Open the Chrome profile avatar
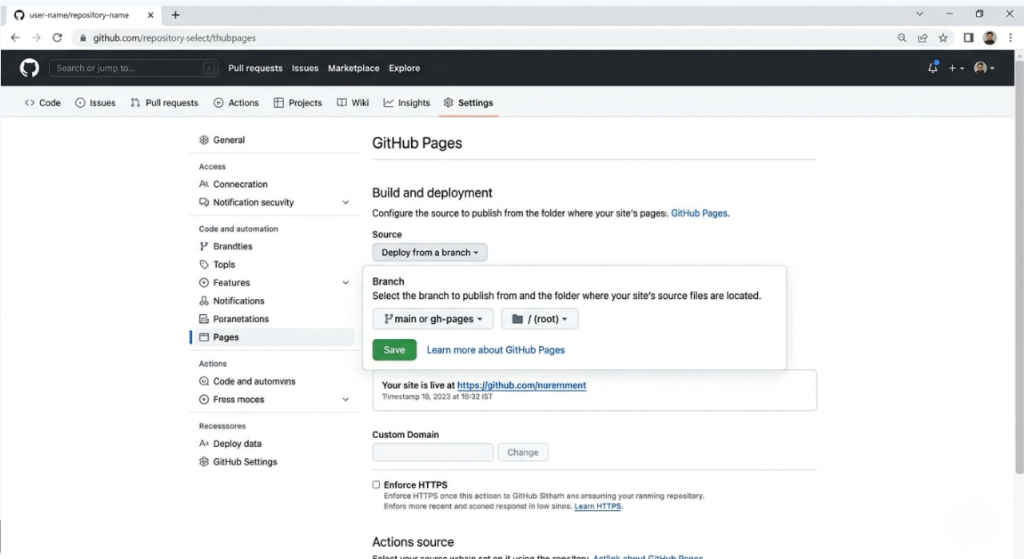This screenshot has height=559, width=1024. coord(989,38)
